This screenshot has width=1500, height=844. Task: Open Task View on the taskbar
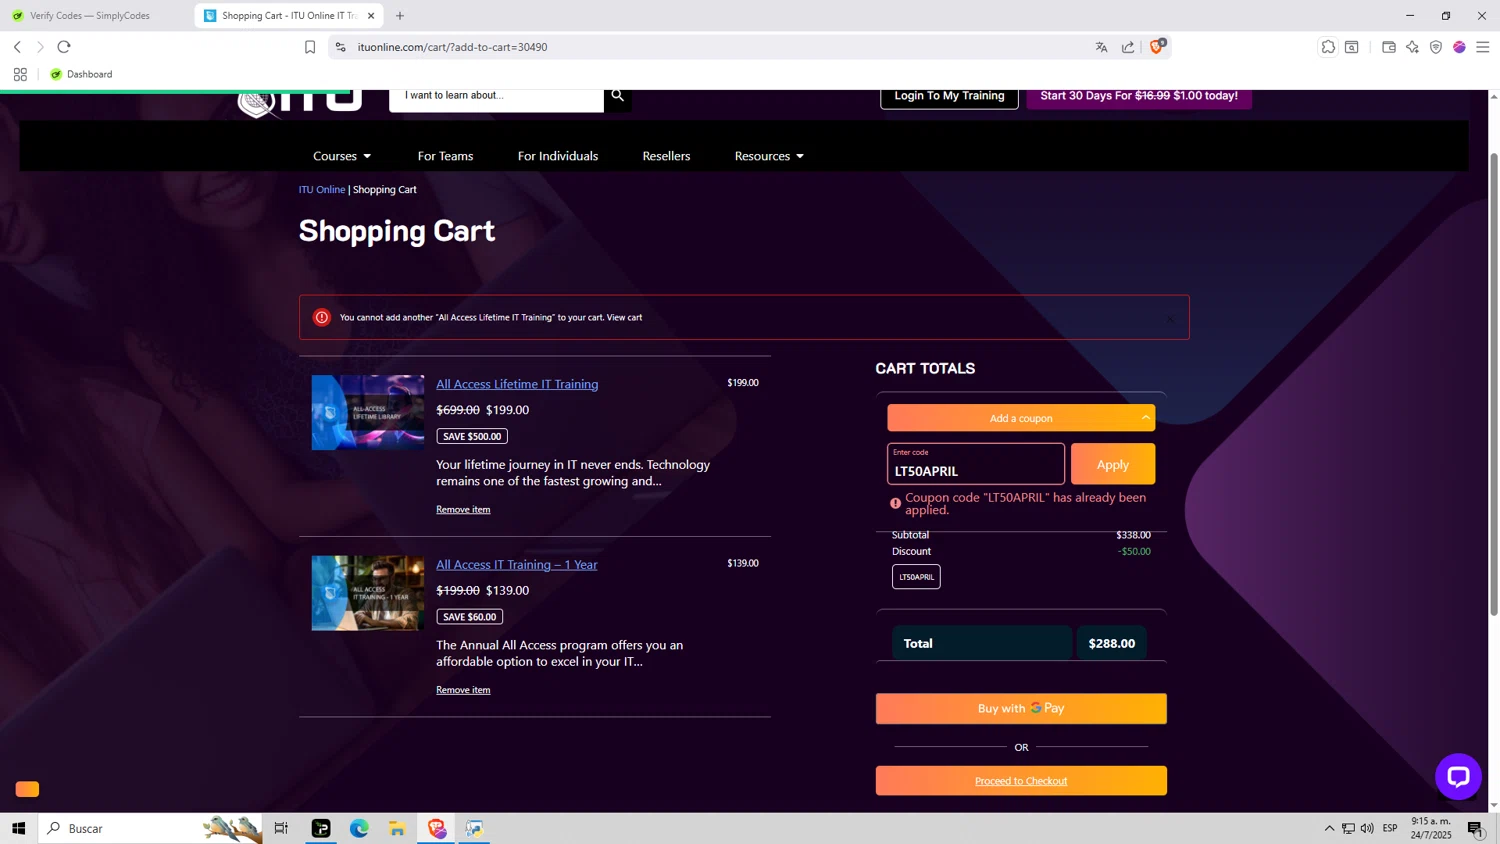point(281,828)
